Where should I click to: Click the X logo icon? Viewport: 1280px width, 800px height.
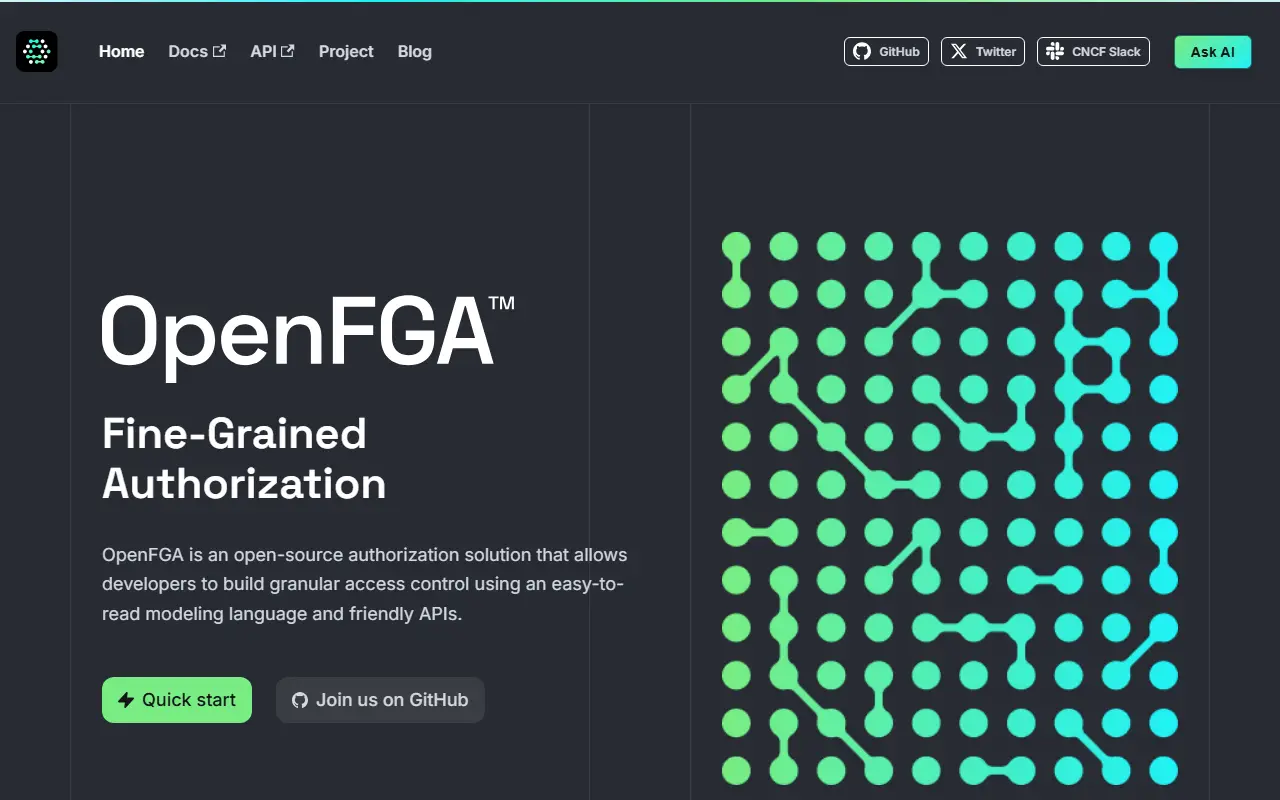(x=959, y=51)
